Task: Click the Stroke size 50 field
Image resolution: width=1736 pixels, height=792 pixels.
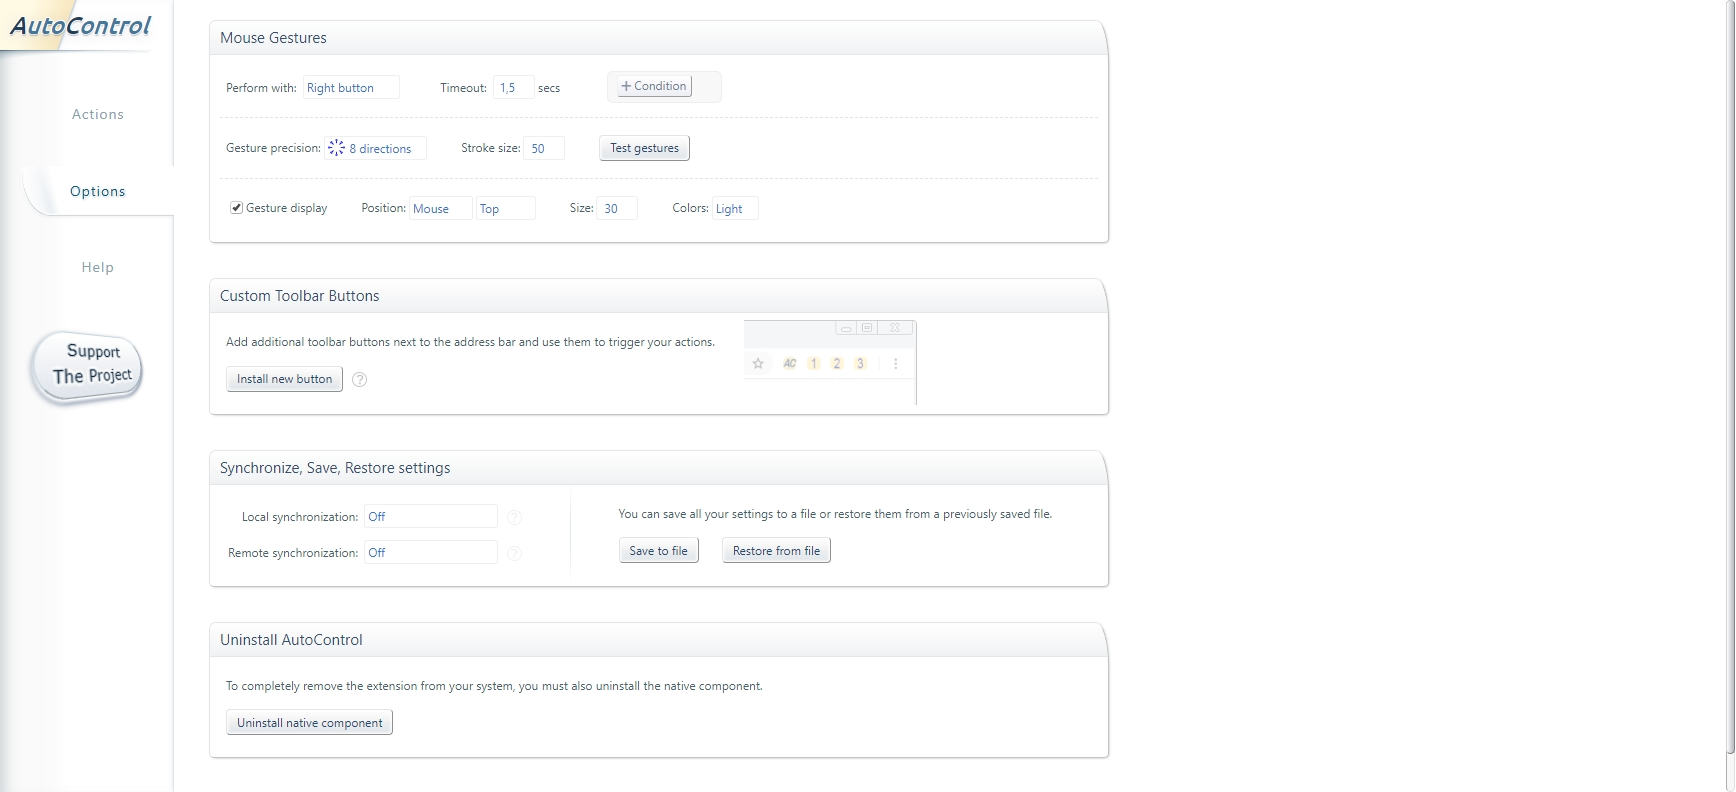Action: coord(544,148)
